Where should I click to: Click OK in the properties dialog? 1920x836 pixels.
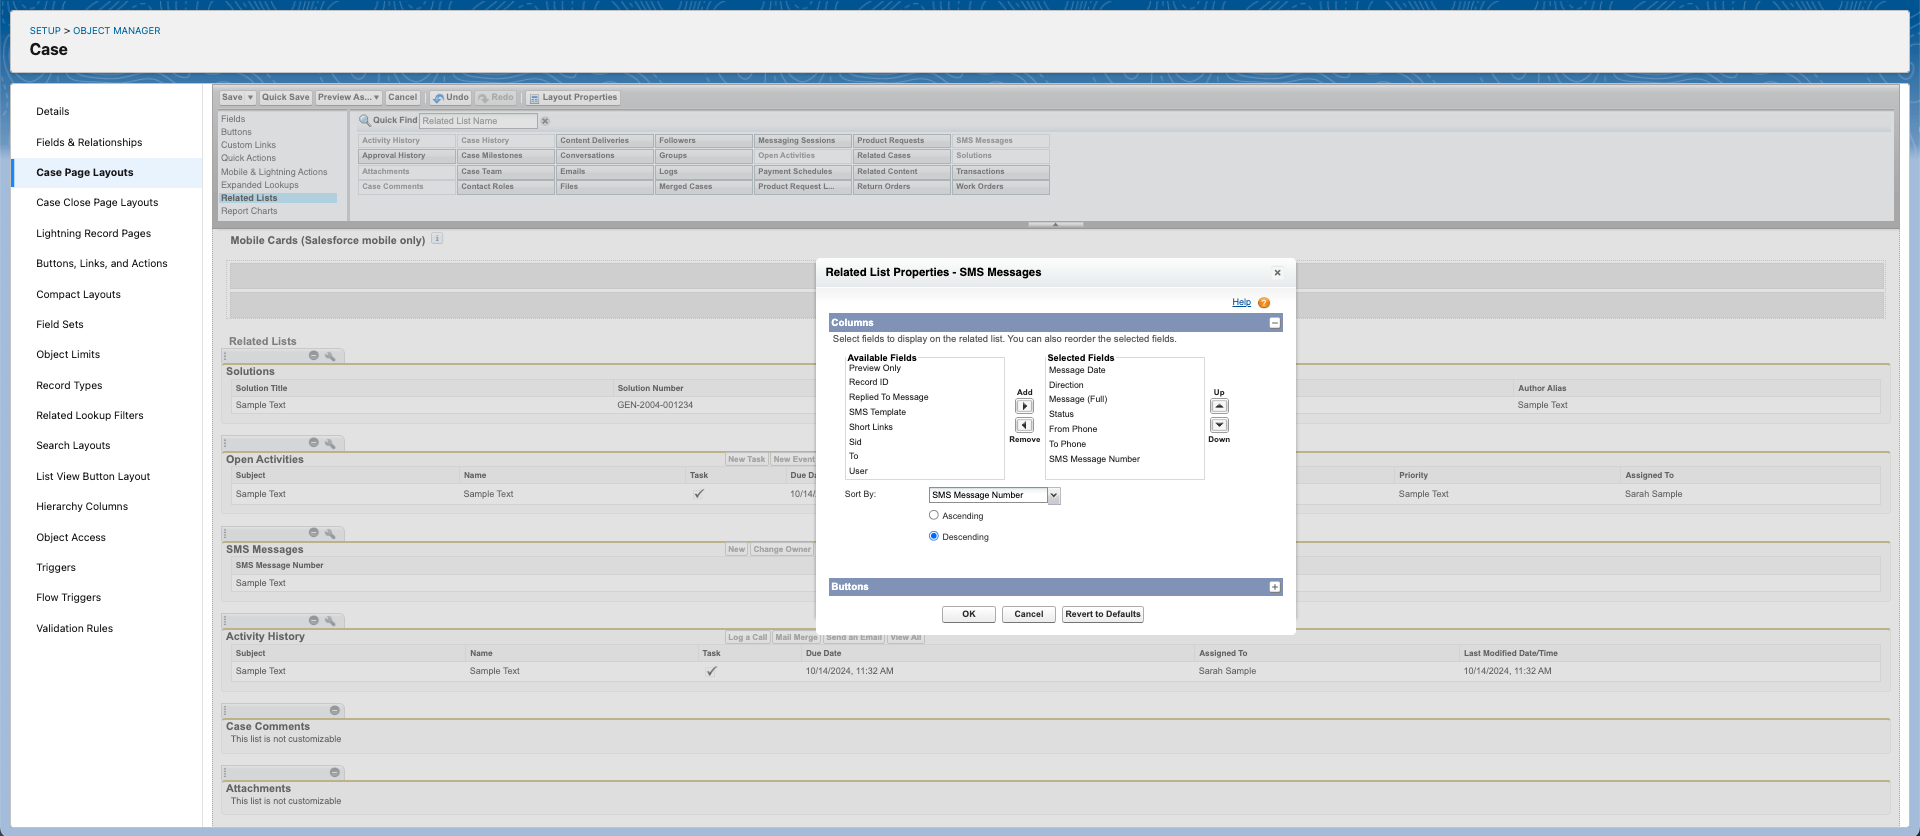968,614
